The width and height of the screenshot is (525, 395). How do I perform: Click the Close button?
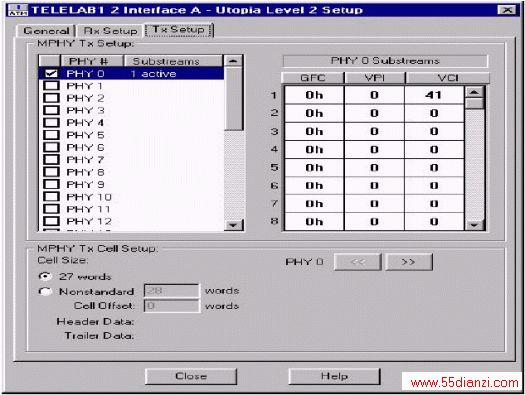coord(191,376)
